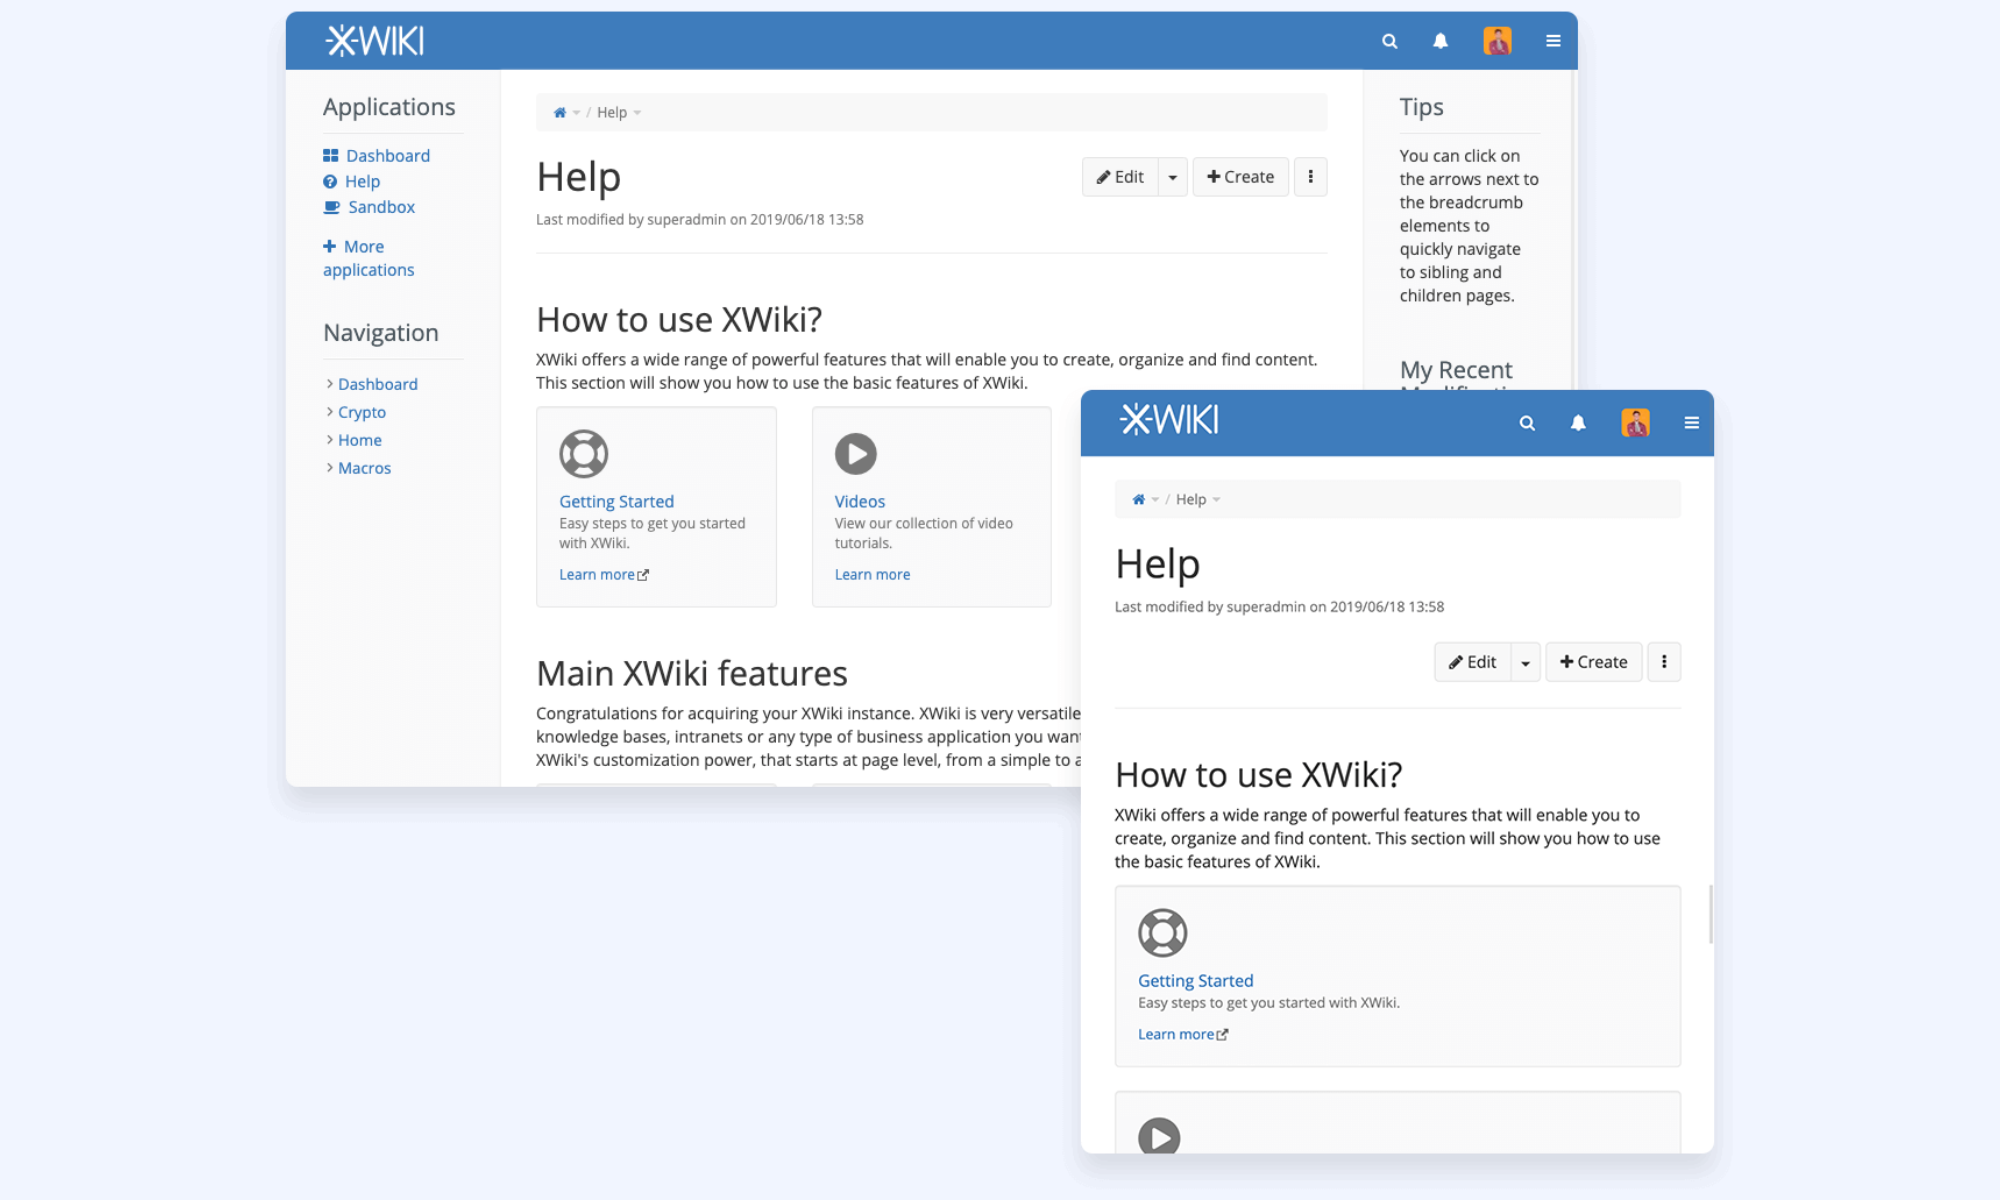Open Crypto page in Navigation tree
Image resolution: width=2000 pixels, height=1200 pixels.
pos(362,412)
